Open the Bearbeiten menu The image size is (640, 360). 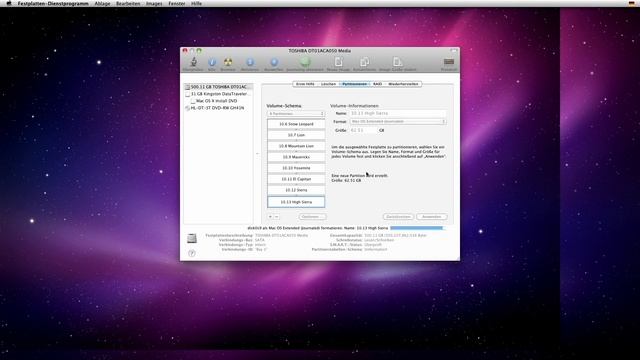tap(128, 3)
